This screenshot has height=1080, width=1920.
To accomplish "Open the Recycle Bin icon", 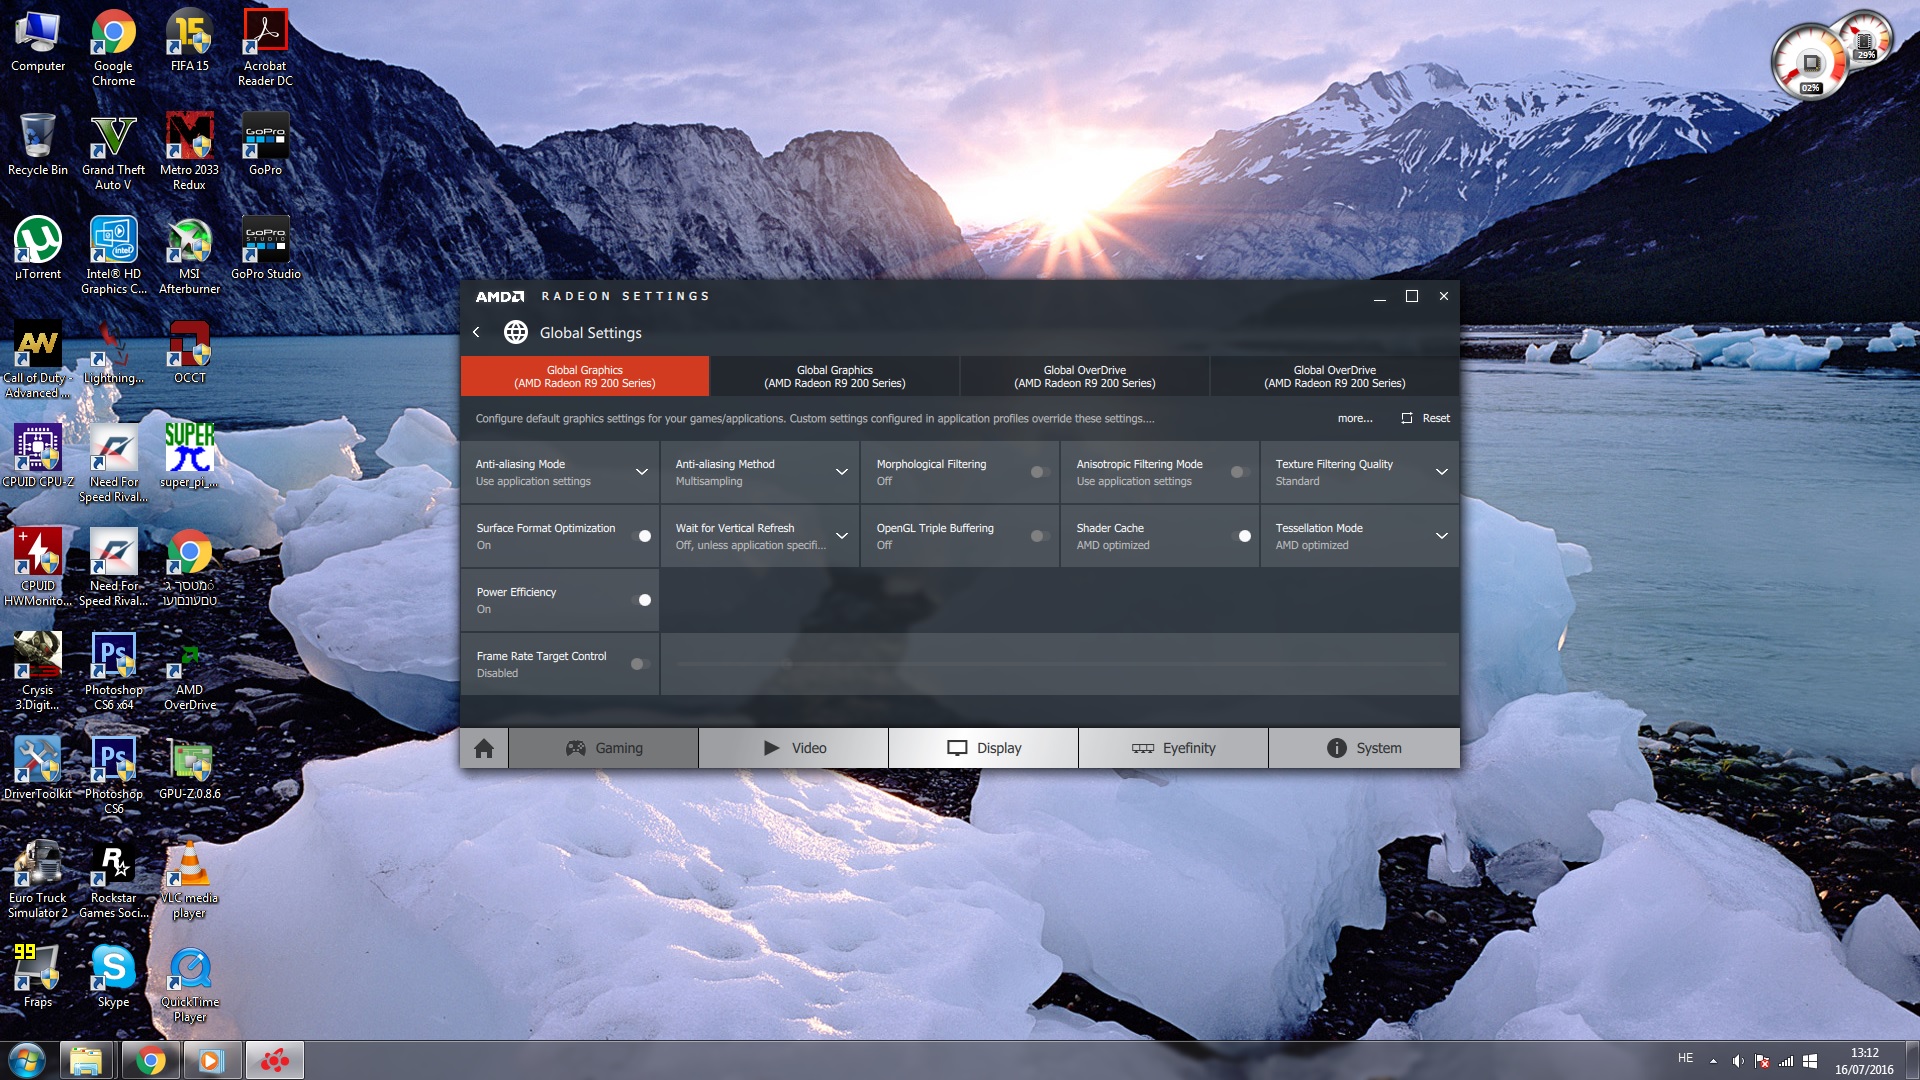I will 38,144.
